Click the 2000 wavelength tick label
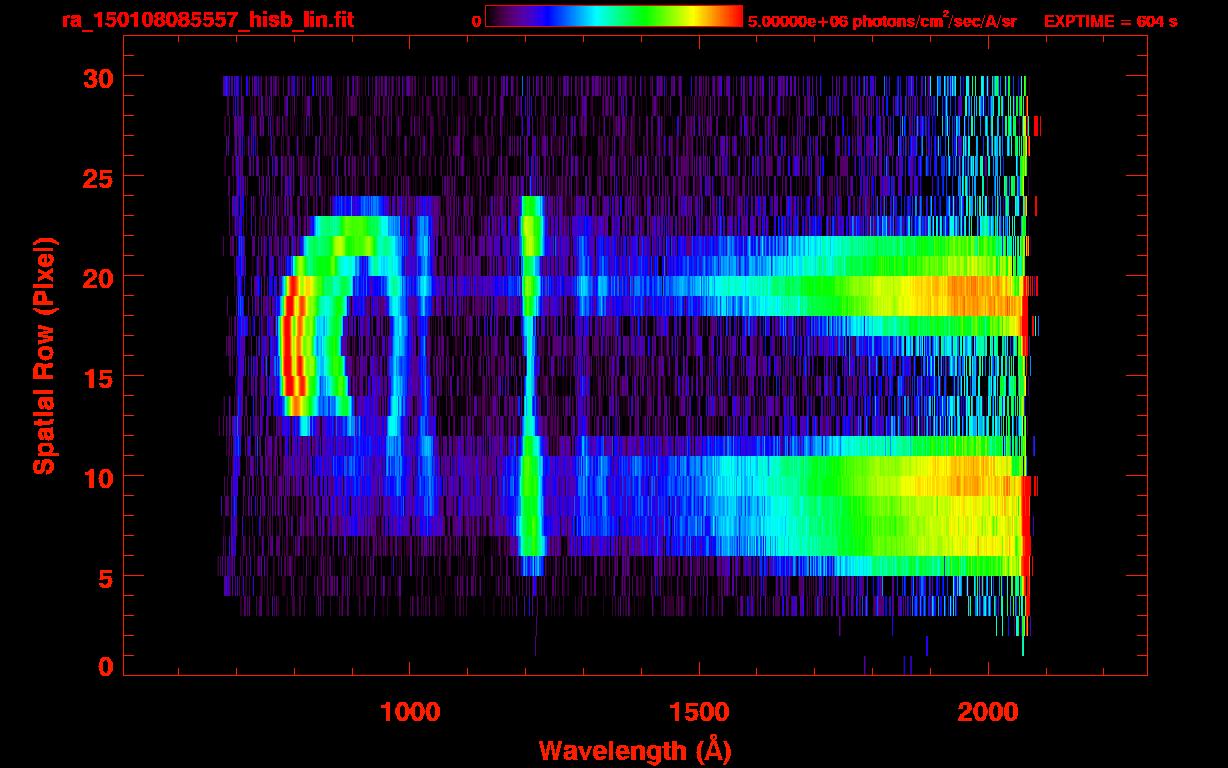This screenshot has width=1228, height=768. [x=987, y=713]
